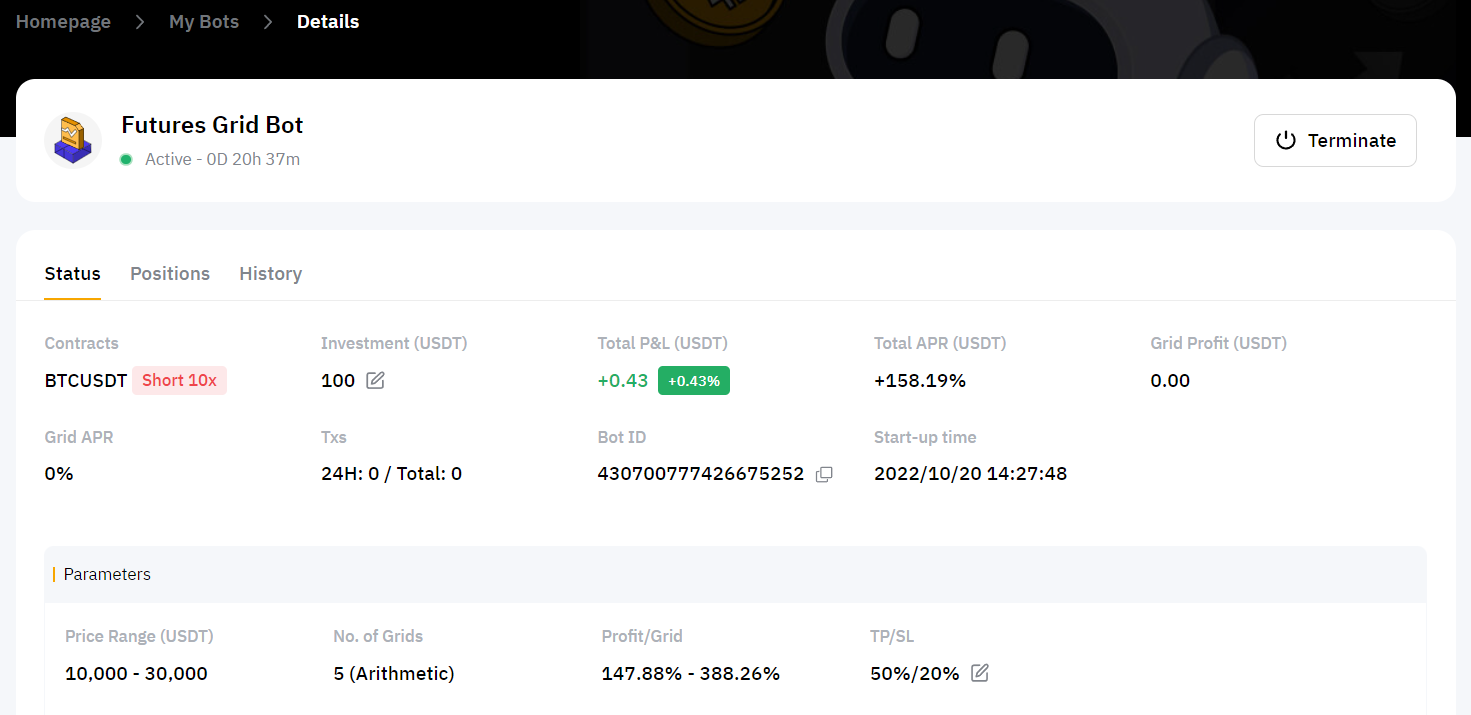Click the green +0.43% P&L badge

point(693,381)
